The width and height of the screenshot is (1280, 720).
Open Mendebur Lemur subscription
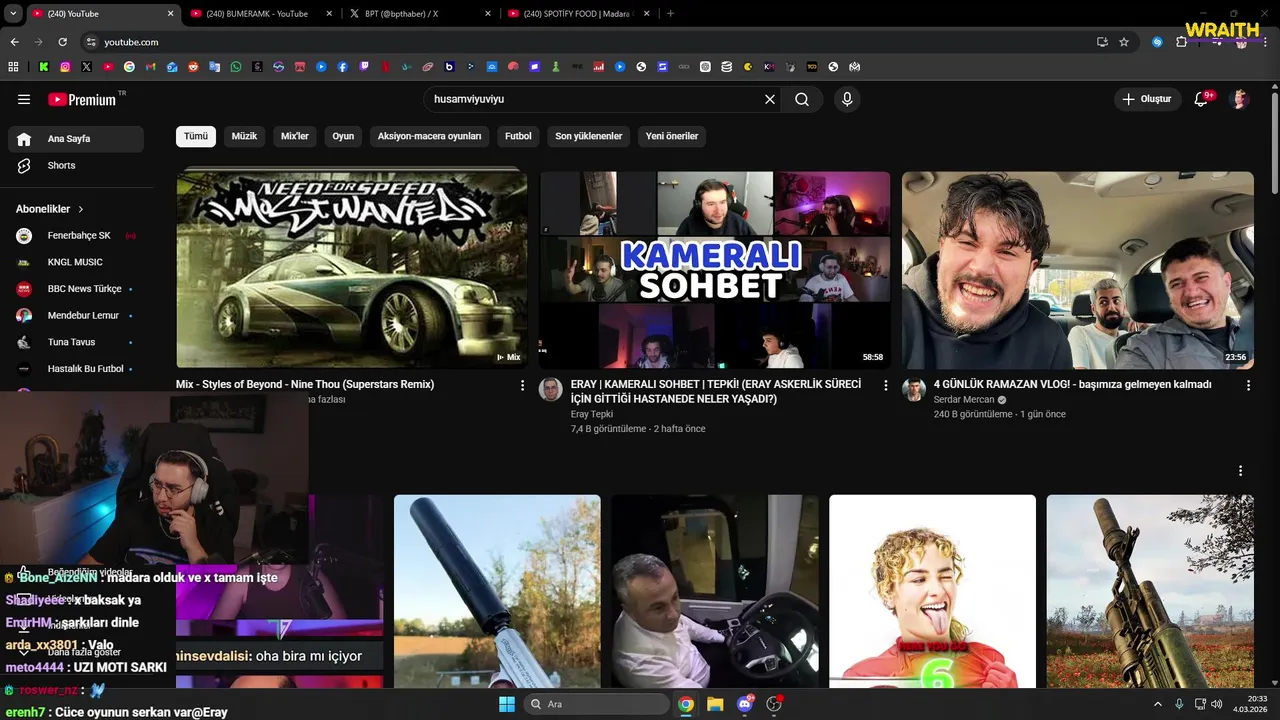point(76,315)
